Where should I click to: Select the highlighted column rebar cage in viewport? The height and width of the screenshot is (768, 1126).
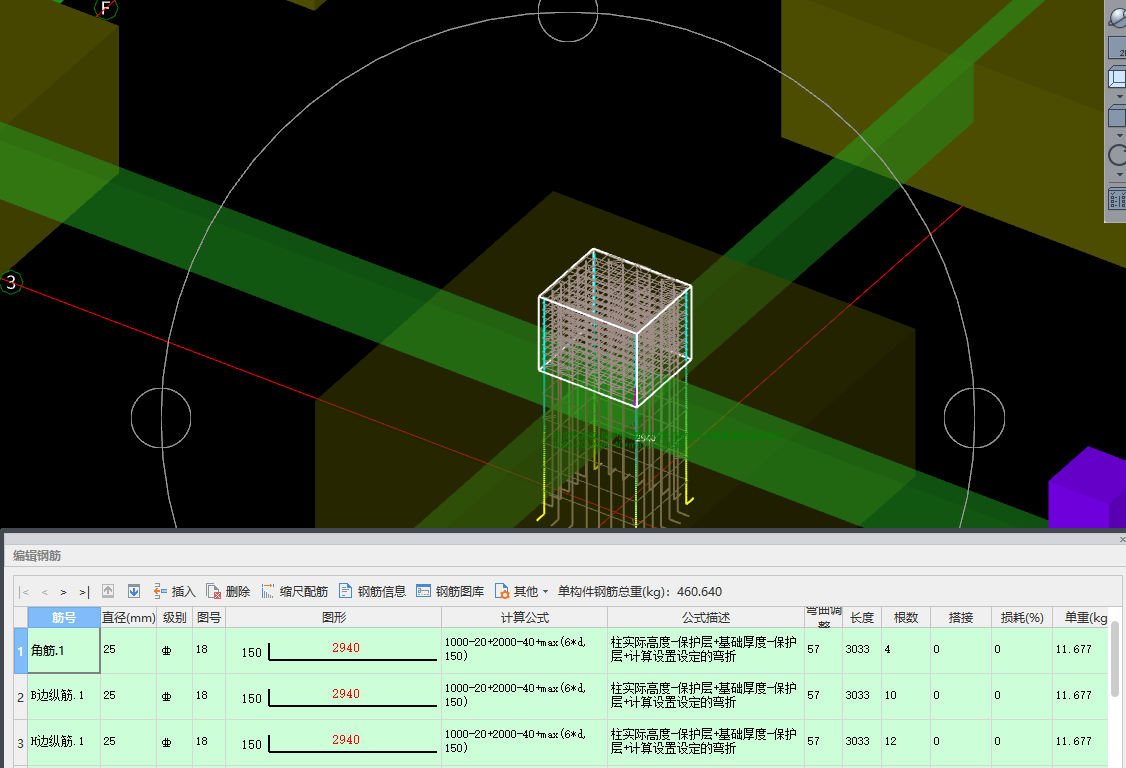(x=615, y=328)
